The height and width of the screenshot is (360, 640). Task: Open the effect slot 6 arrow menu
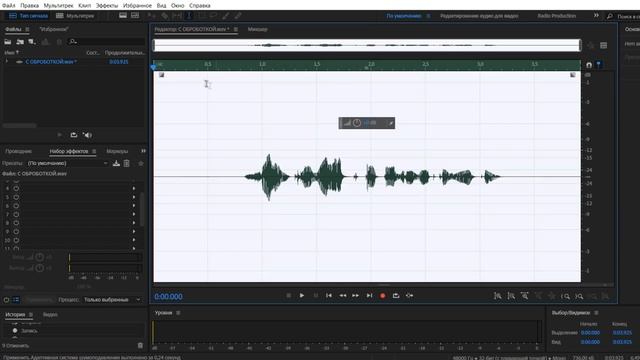pyautogui.click(x=134, y=206)
